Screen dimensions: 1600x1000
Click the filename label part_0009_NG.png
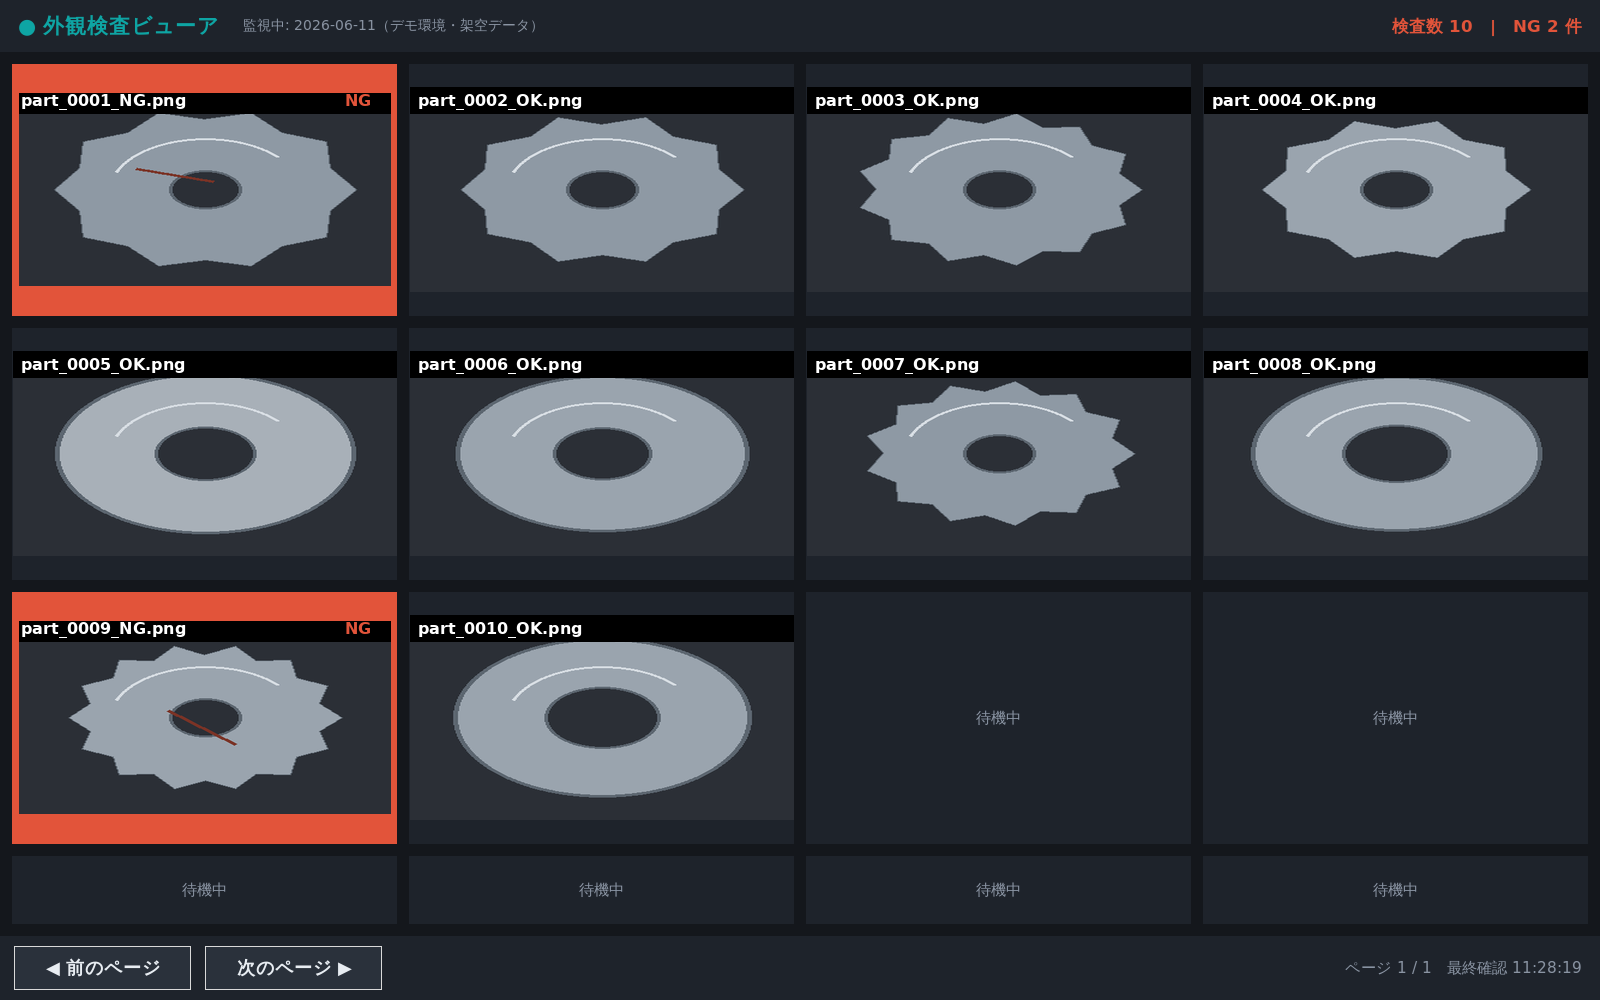pyautogui.click(x=104, y=629)
